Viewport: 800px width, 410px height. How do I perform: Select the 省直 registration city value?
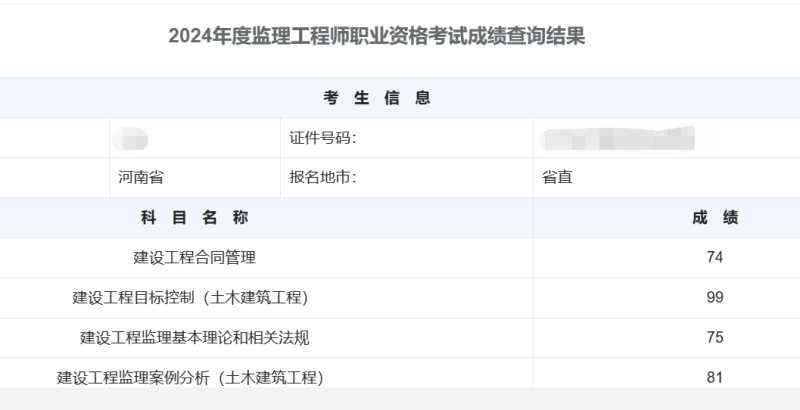point(558,178)
